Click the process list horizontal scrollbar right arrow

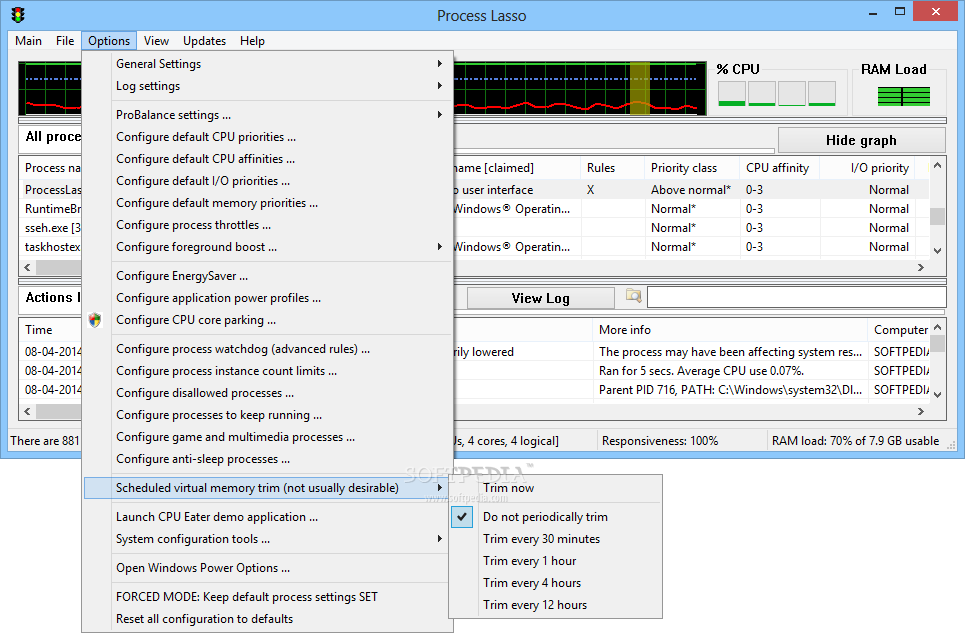(x=921, y=268)
